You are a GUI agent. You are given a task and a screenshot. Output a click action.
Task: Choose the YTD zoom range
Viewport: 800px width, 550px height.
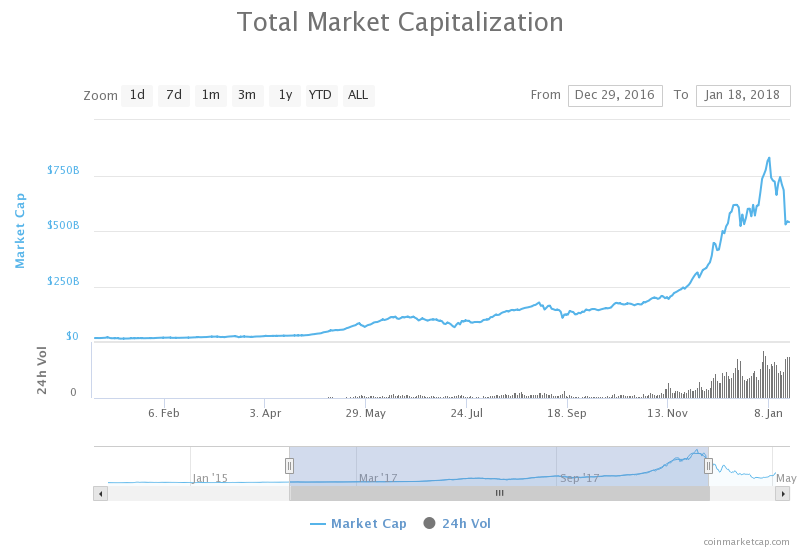point(320,95)
